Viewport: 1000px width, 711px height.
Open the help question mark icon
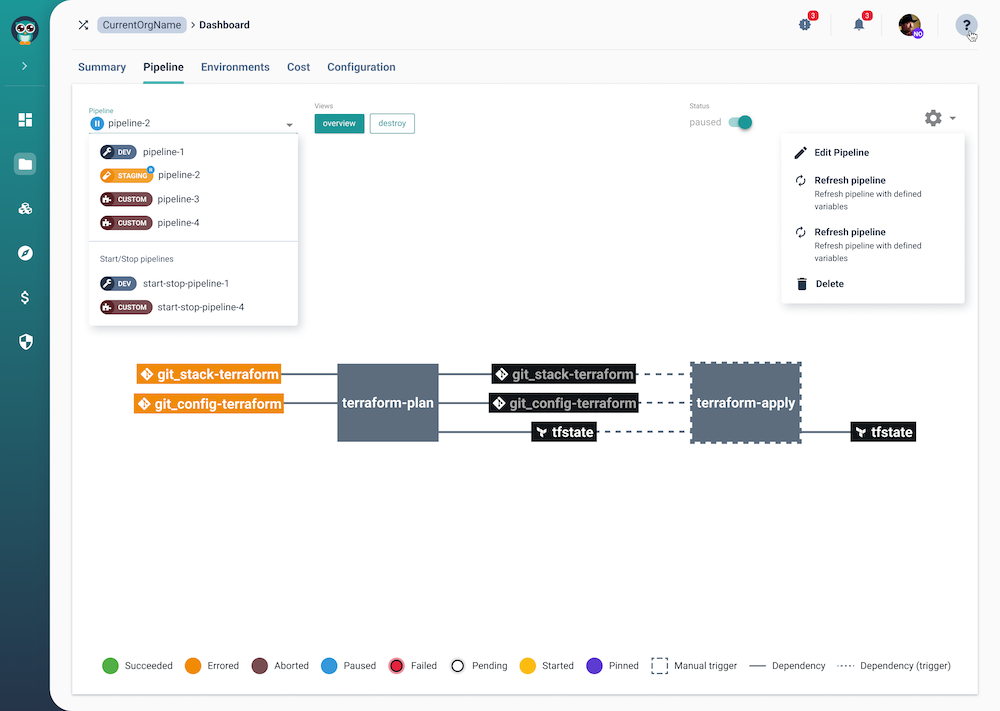point(966,25)
